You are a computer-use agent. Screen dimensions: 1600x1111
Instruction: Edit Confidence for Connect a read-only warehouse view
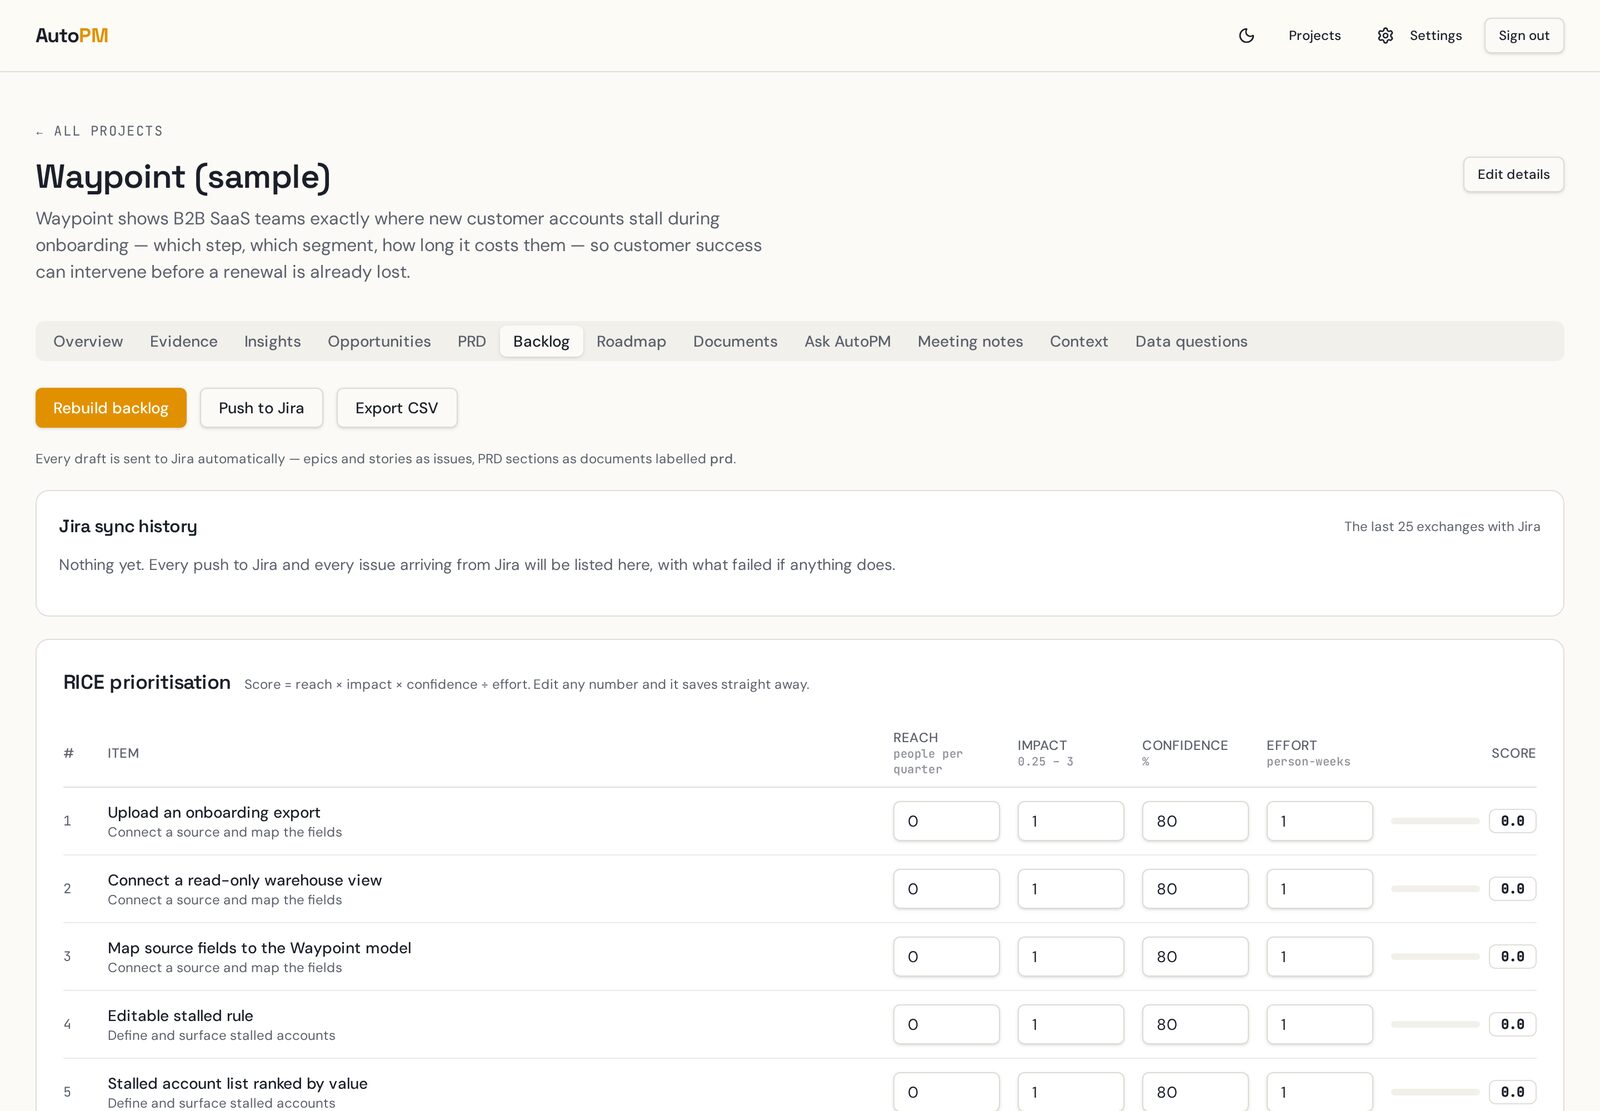coord(1195,889)
